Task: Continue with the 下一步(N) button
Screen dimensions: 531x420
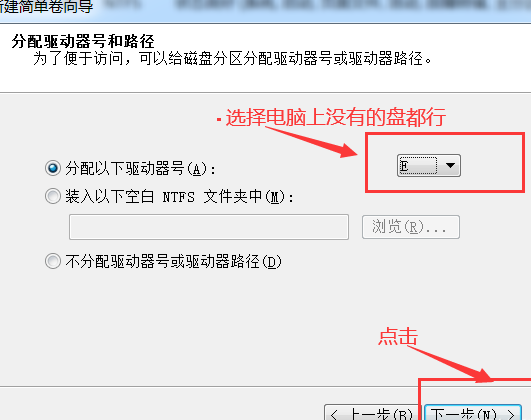Action: tap(473, 413)
